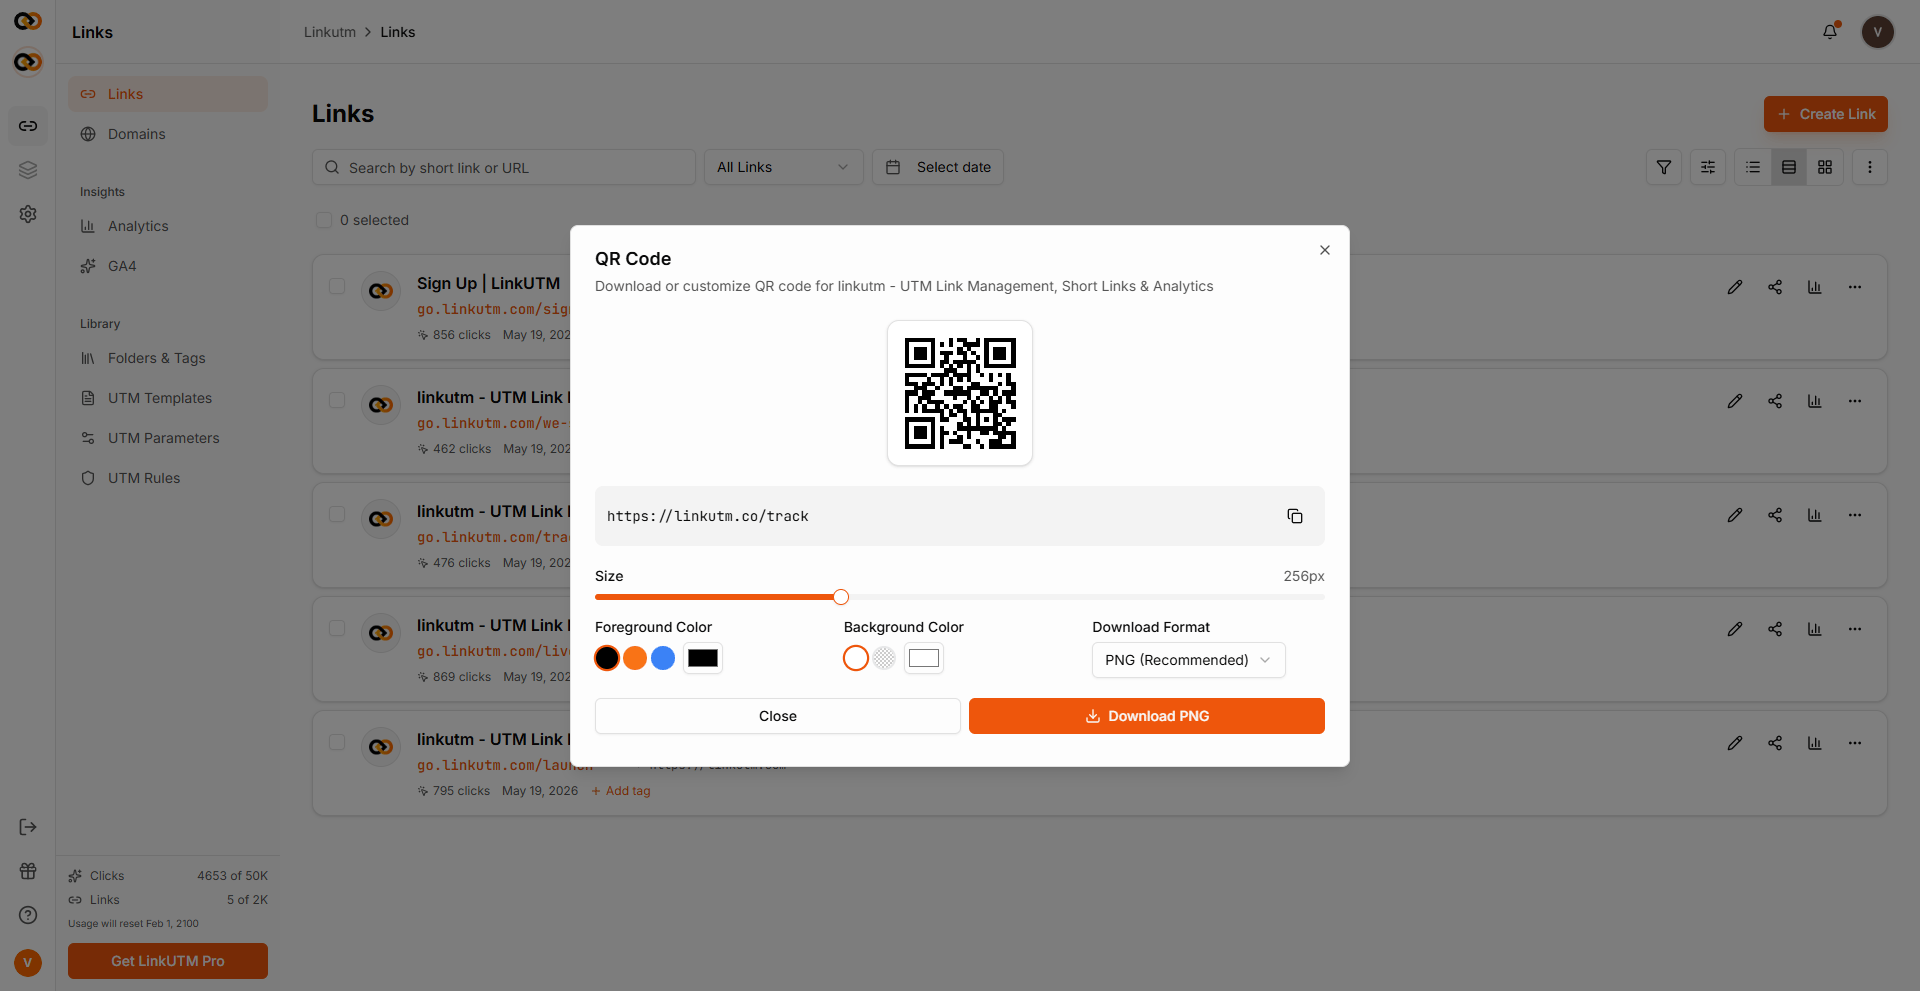1920x991 pixels.
Task: Edit the link with 462 clicks
Action: [1735, 401]
